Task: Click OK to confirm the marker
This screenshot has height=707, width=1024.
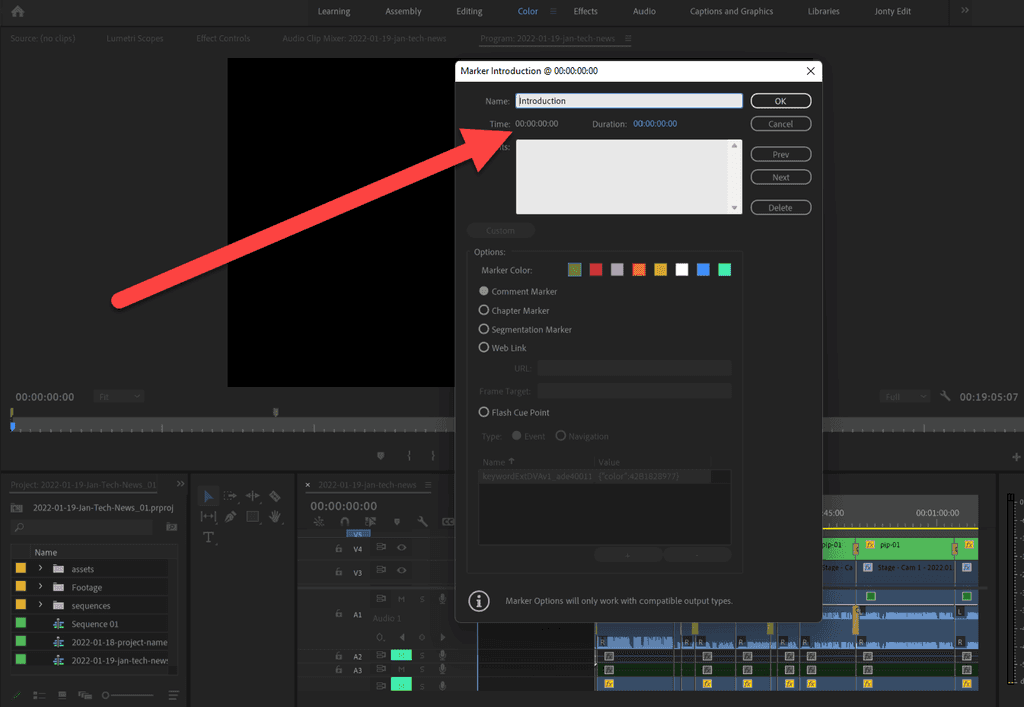Action: (780, 101)
